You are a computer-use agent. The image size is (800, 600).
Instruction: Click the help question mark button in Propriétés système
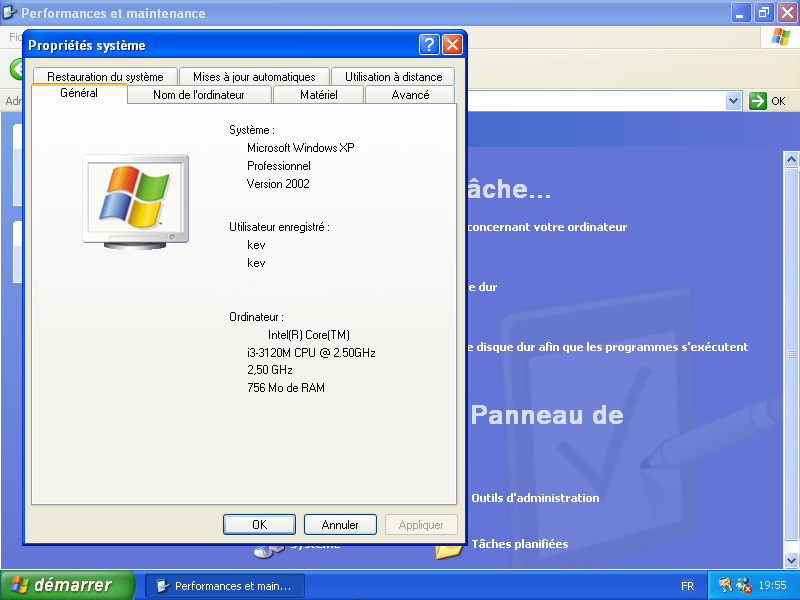429,45
